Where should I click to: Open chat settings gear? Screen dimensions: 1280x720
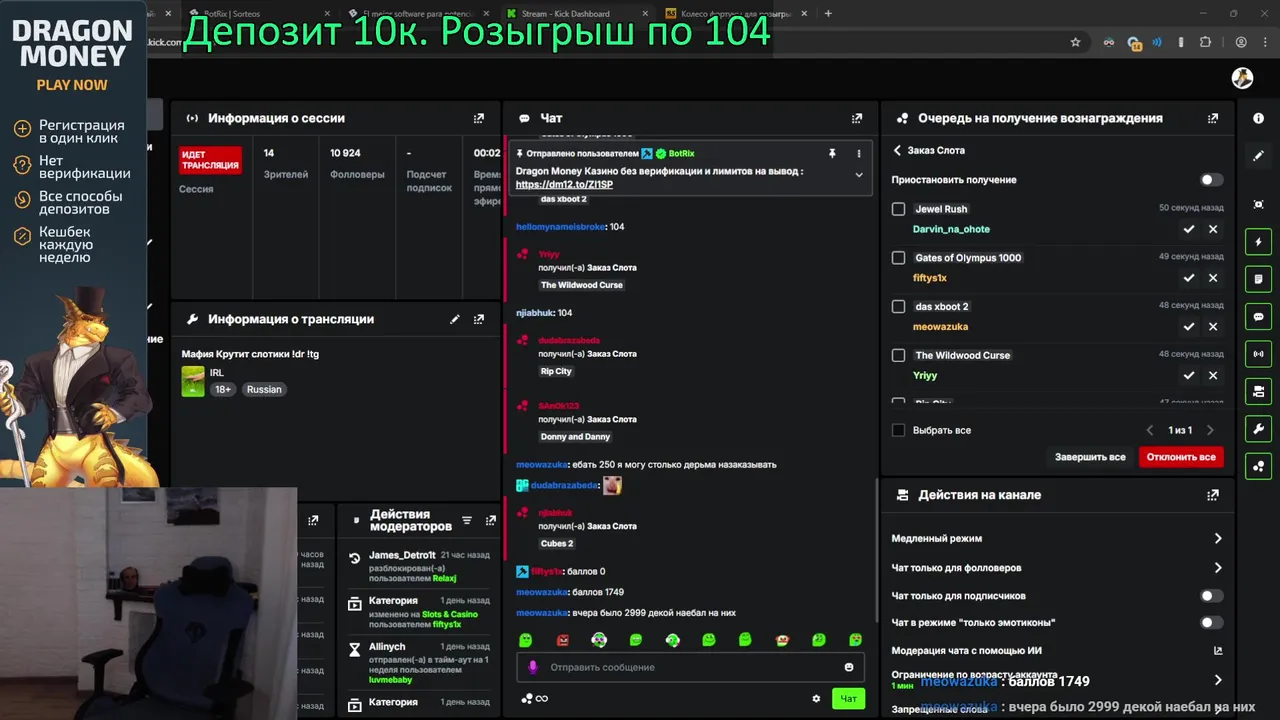click(x=816, y=699)
